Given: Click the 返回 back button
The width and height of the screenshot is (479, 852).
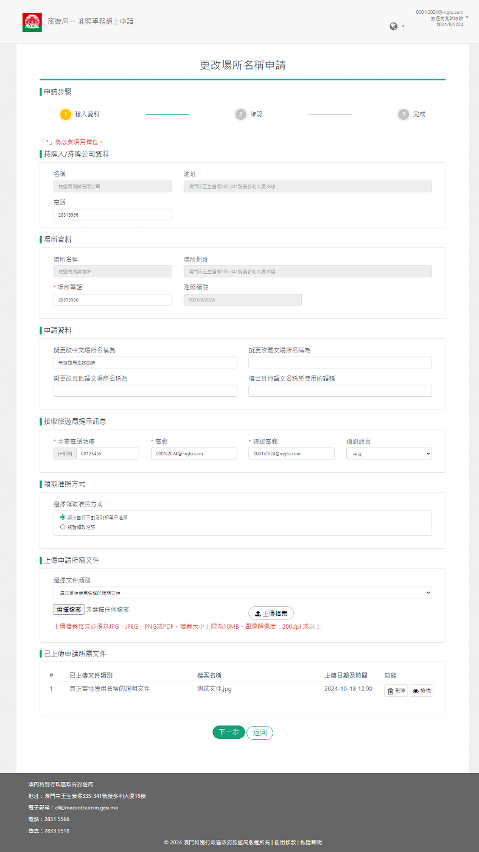Looking at the screenshot, I should pyautogui.click(x=260, y=732).
